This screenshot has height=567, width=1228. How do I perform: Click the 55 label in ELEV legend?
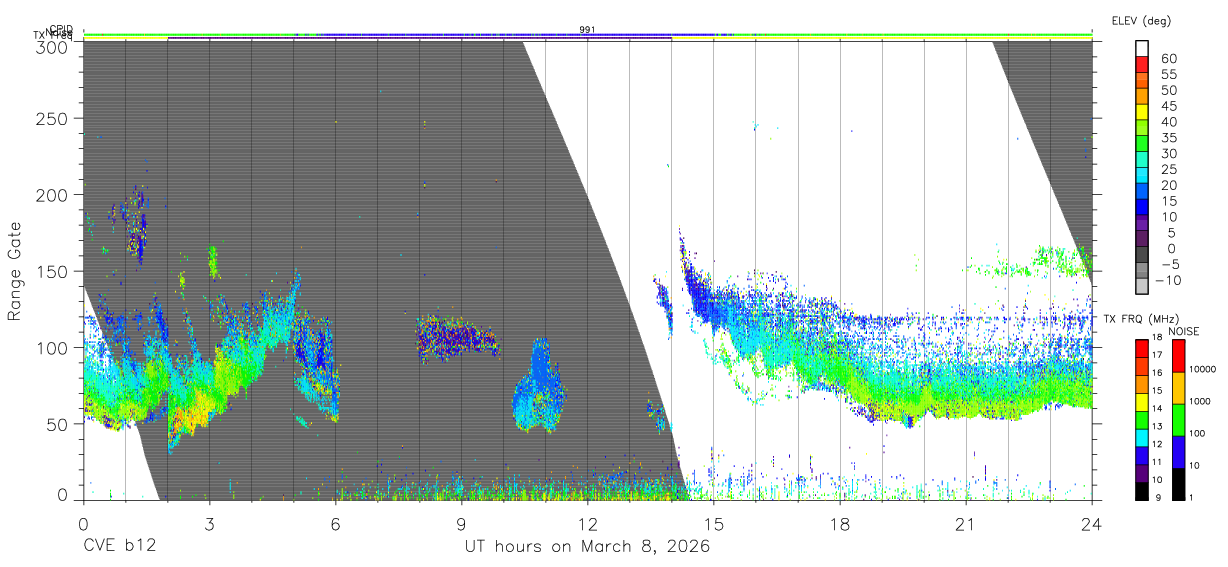pos(1169,75)
